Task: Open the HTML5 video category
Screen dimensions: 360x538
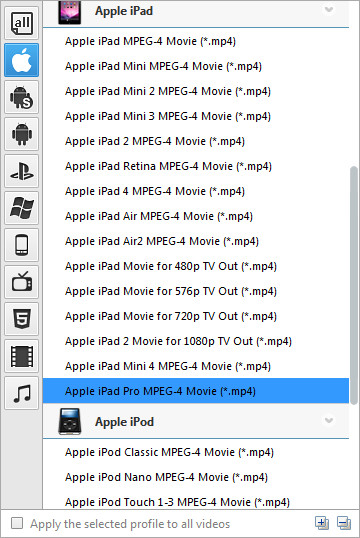Action: (22, 319)
